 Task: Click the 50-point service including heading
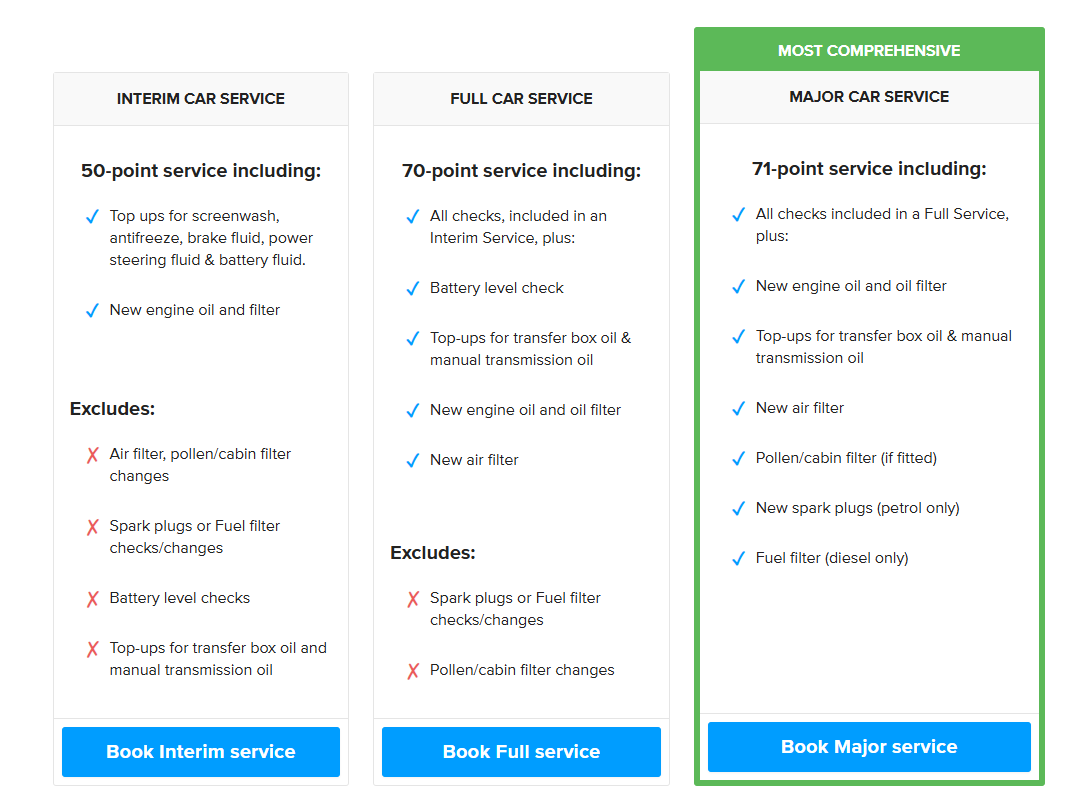click(x=201, y=171)
